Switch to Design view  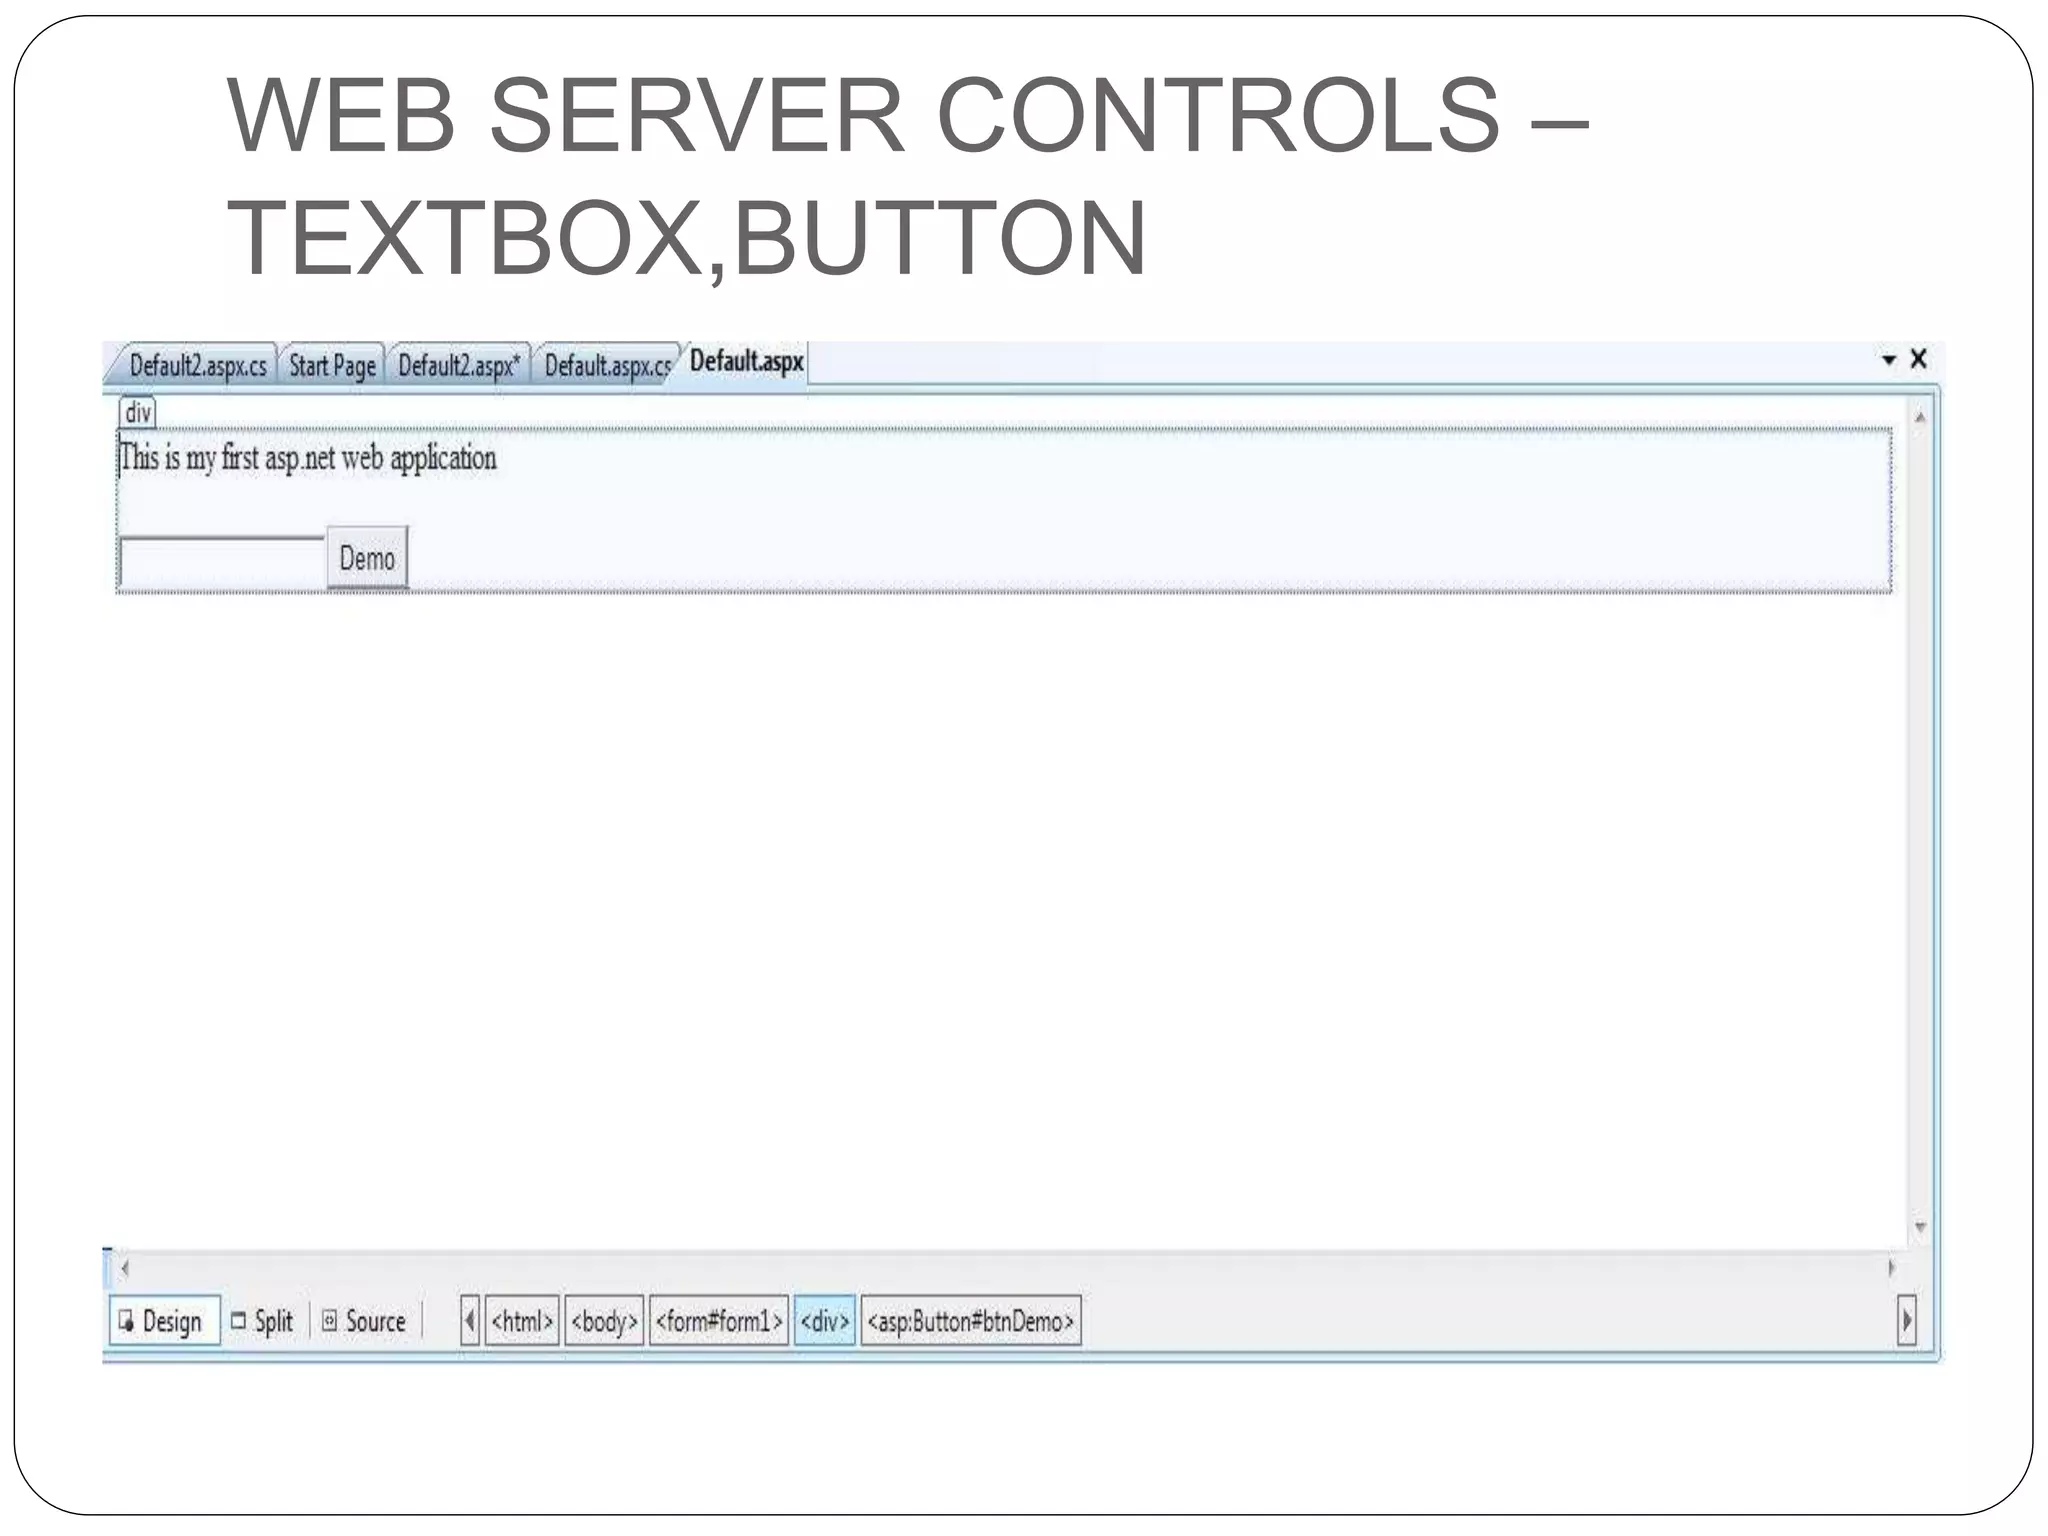click(x=164, y=1321)
